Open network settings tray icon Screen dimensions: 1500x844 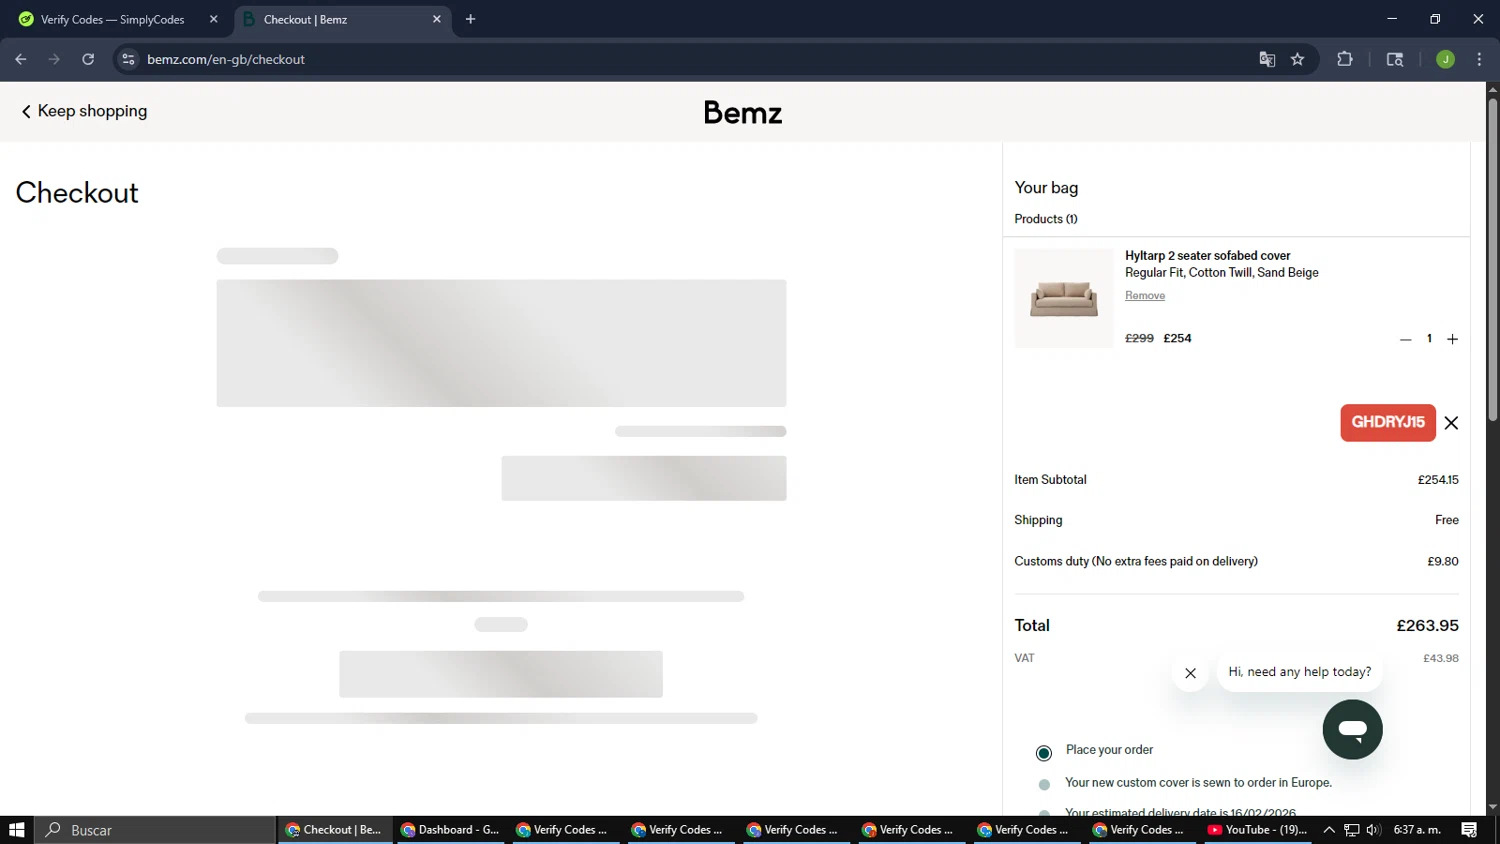1351,830
